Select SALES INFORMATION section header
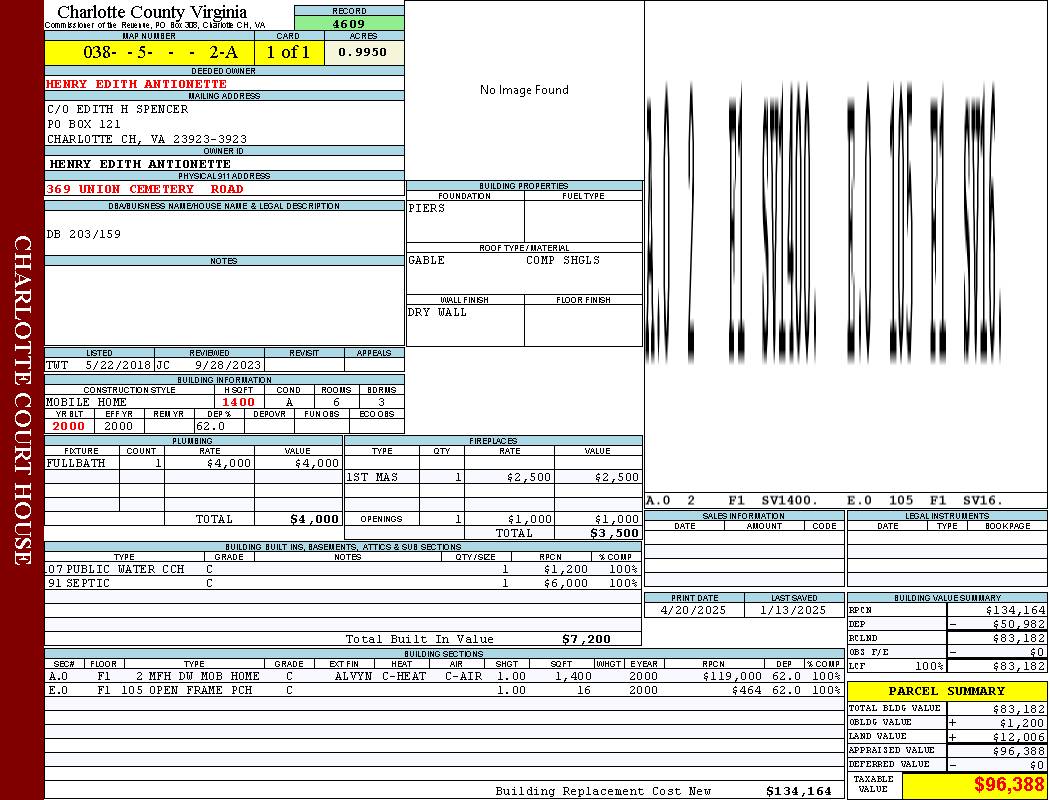The width and height of the screenshot is (1050, 800). [743, 515]
